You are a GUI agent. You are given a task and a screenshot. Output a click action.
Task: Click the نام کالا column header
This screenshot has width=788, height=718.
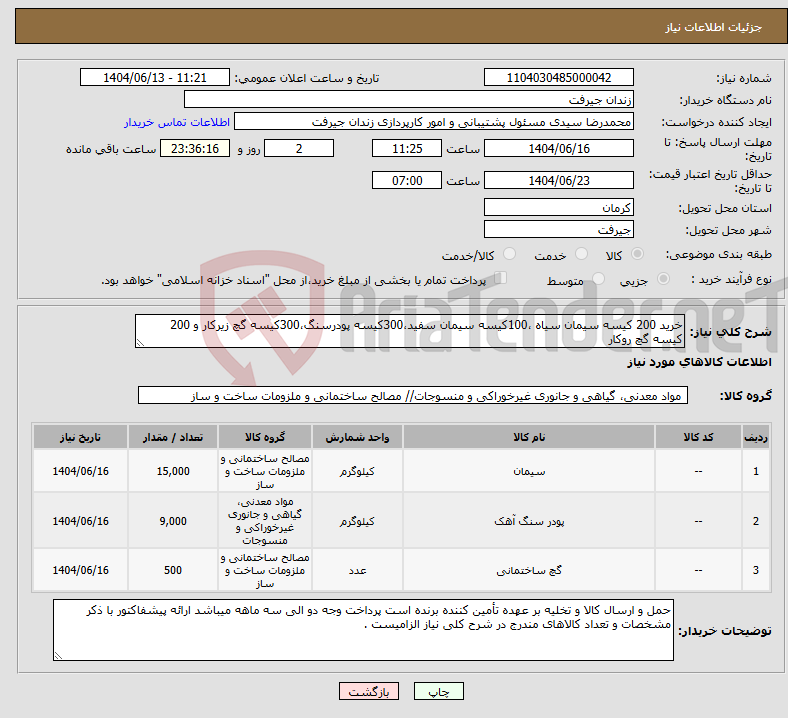[529, 437]
